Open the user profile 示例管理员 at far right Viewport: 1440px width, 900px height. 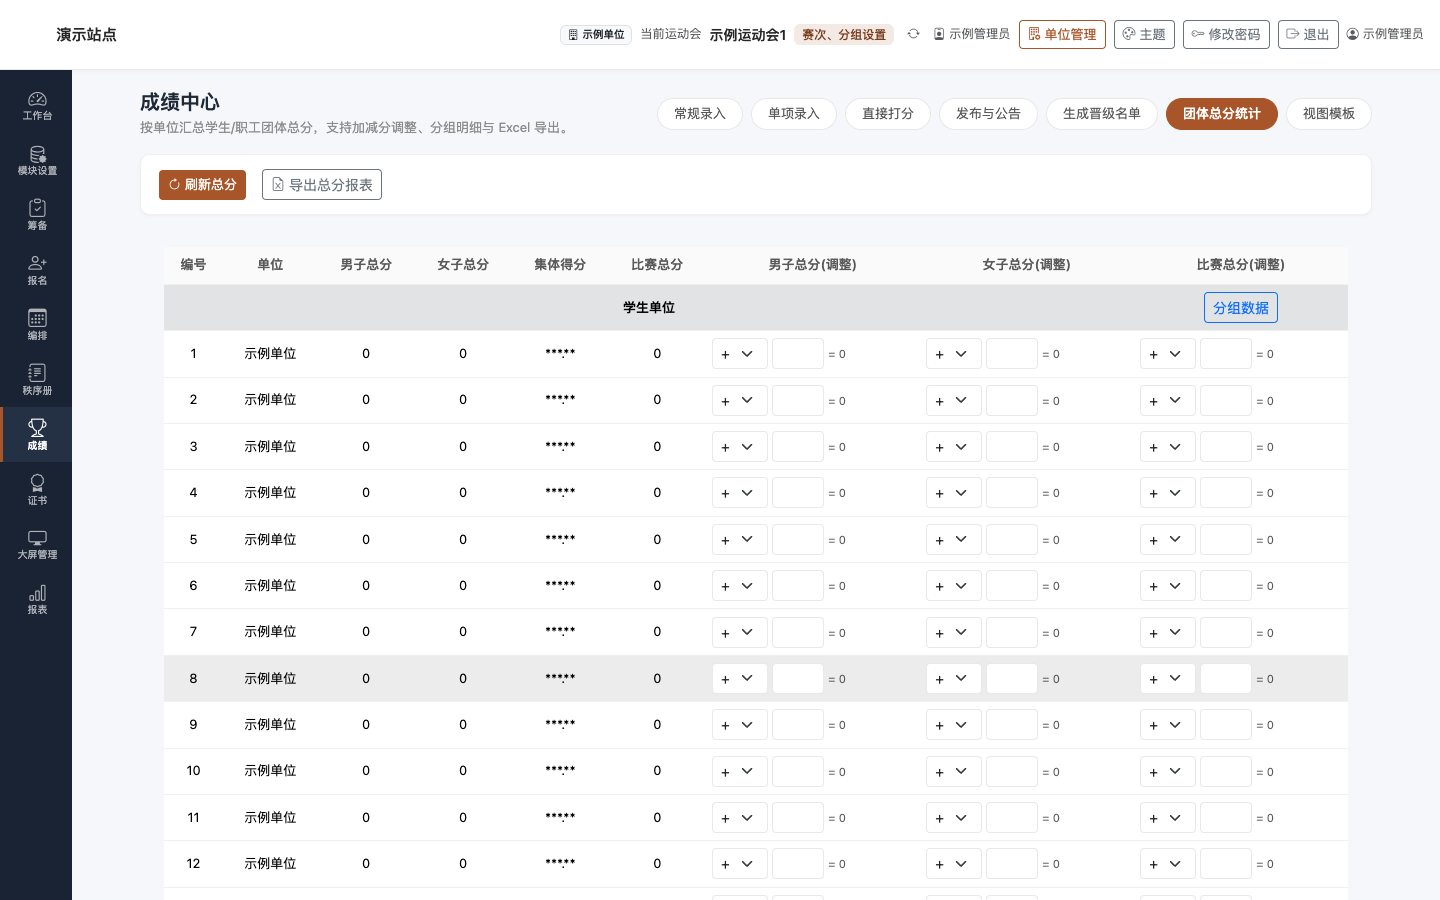1385,34
